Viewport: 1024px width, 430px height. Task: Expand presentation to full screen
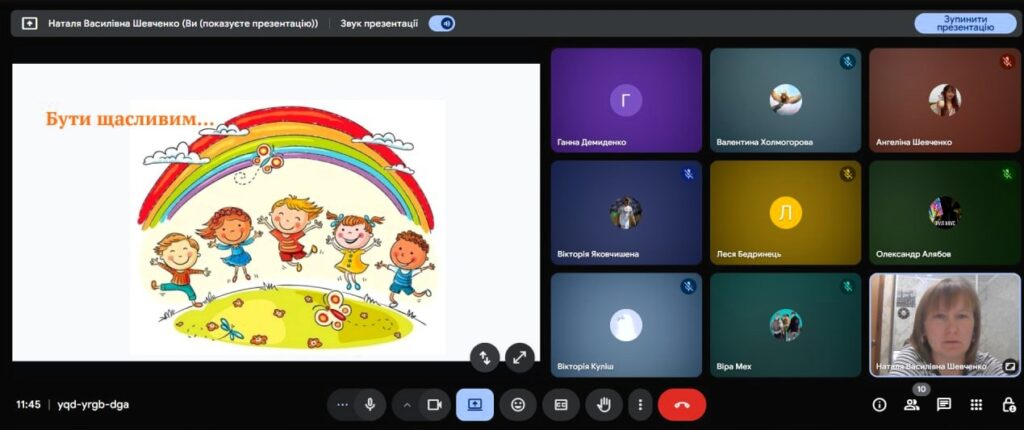pyautogui.click(x=519, y=356)
